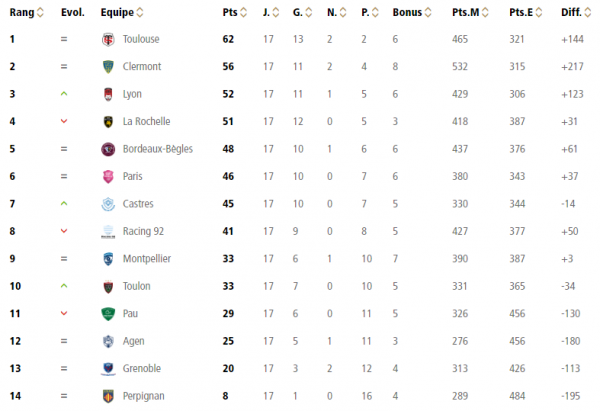Click the Clermont team logo
This screenshot has height=411, width=600.
pyautogui.click(x=108, y=67)
